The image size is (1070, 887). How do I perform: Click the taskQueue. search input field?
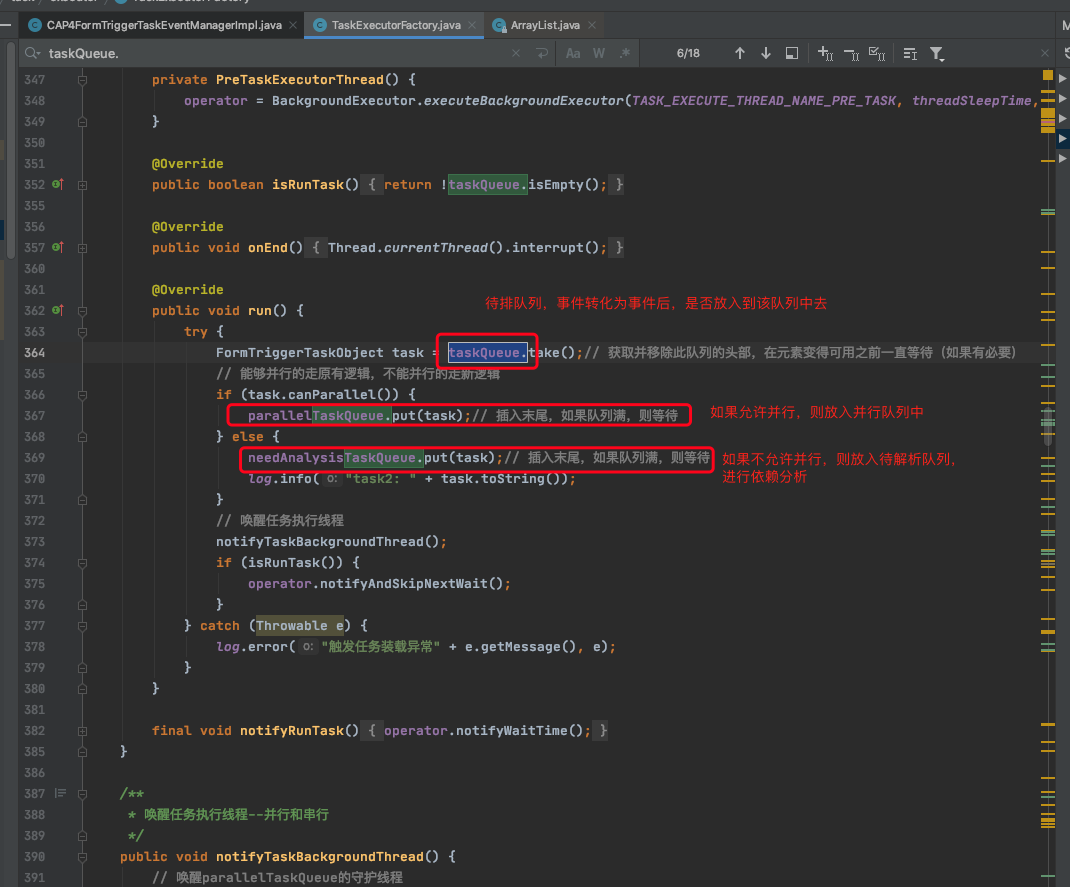(x=300, y=53)
